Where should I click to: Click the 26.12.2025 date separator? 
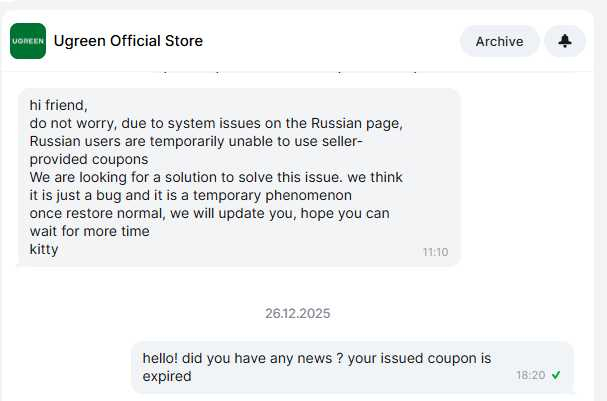pos(297,313)
